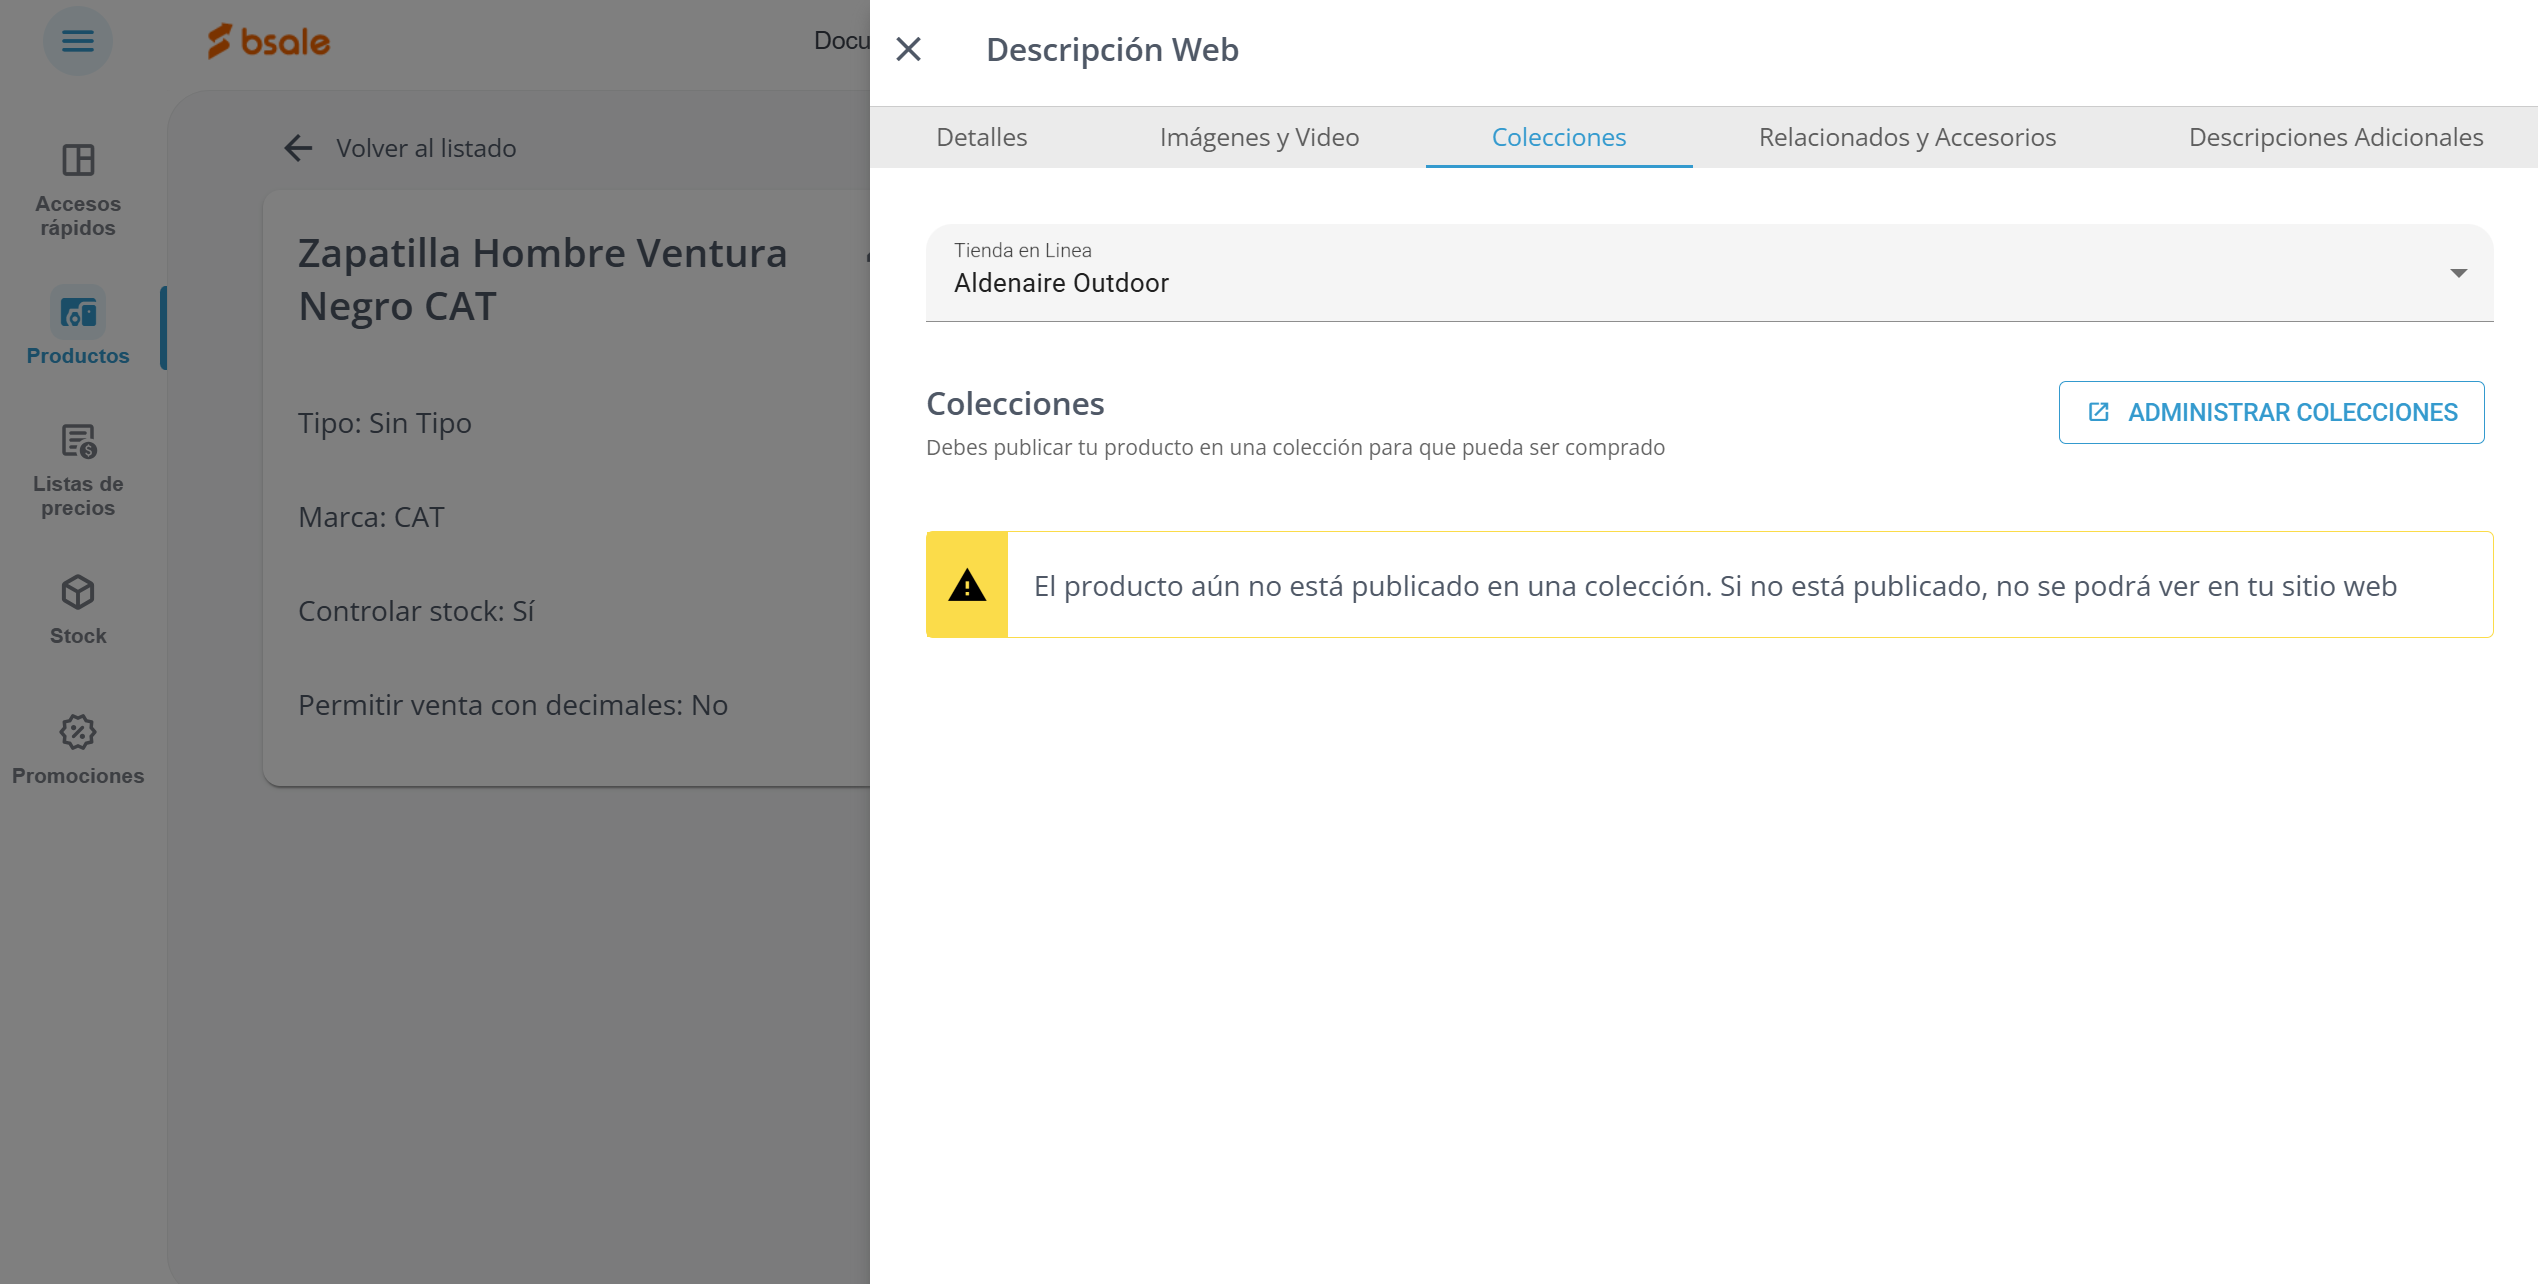Close the Descripción Web panel
The image size is (2538, 1284).
[908, 49]
